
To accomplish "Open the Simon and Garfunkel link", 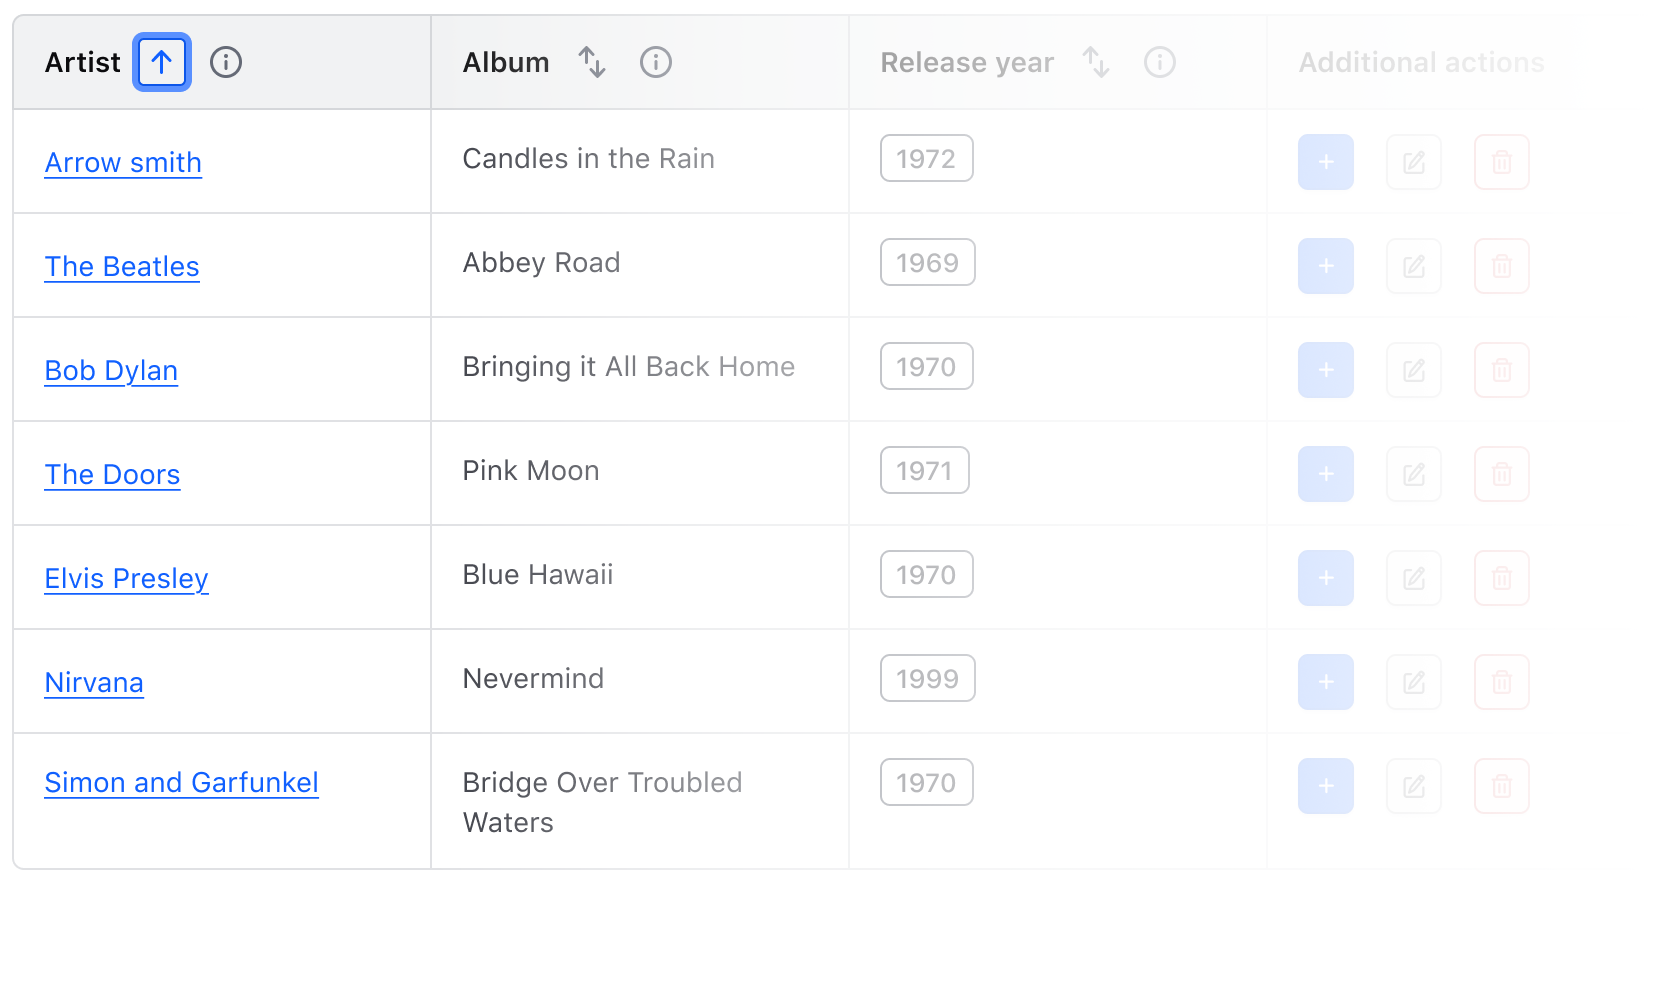I will (x=181, y=783).
